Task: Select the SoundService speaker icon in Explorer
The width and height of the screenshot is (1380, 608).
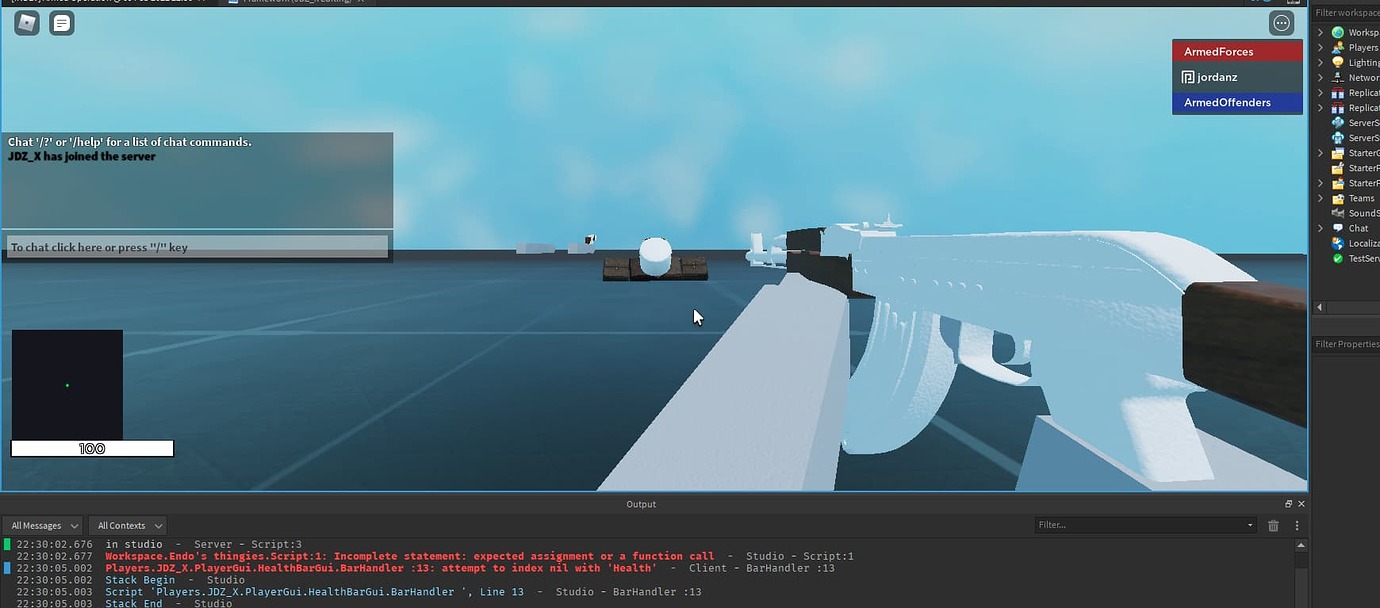Action: (x=1339, y=212)
